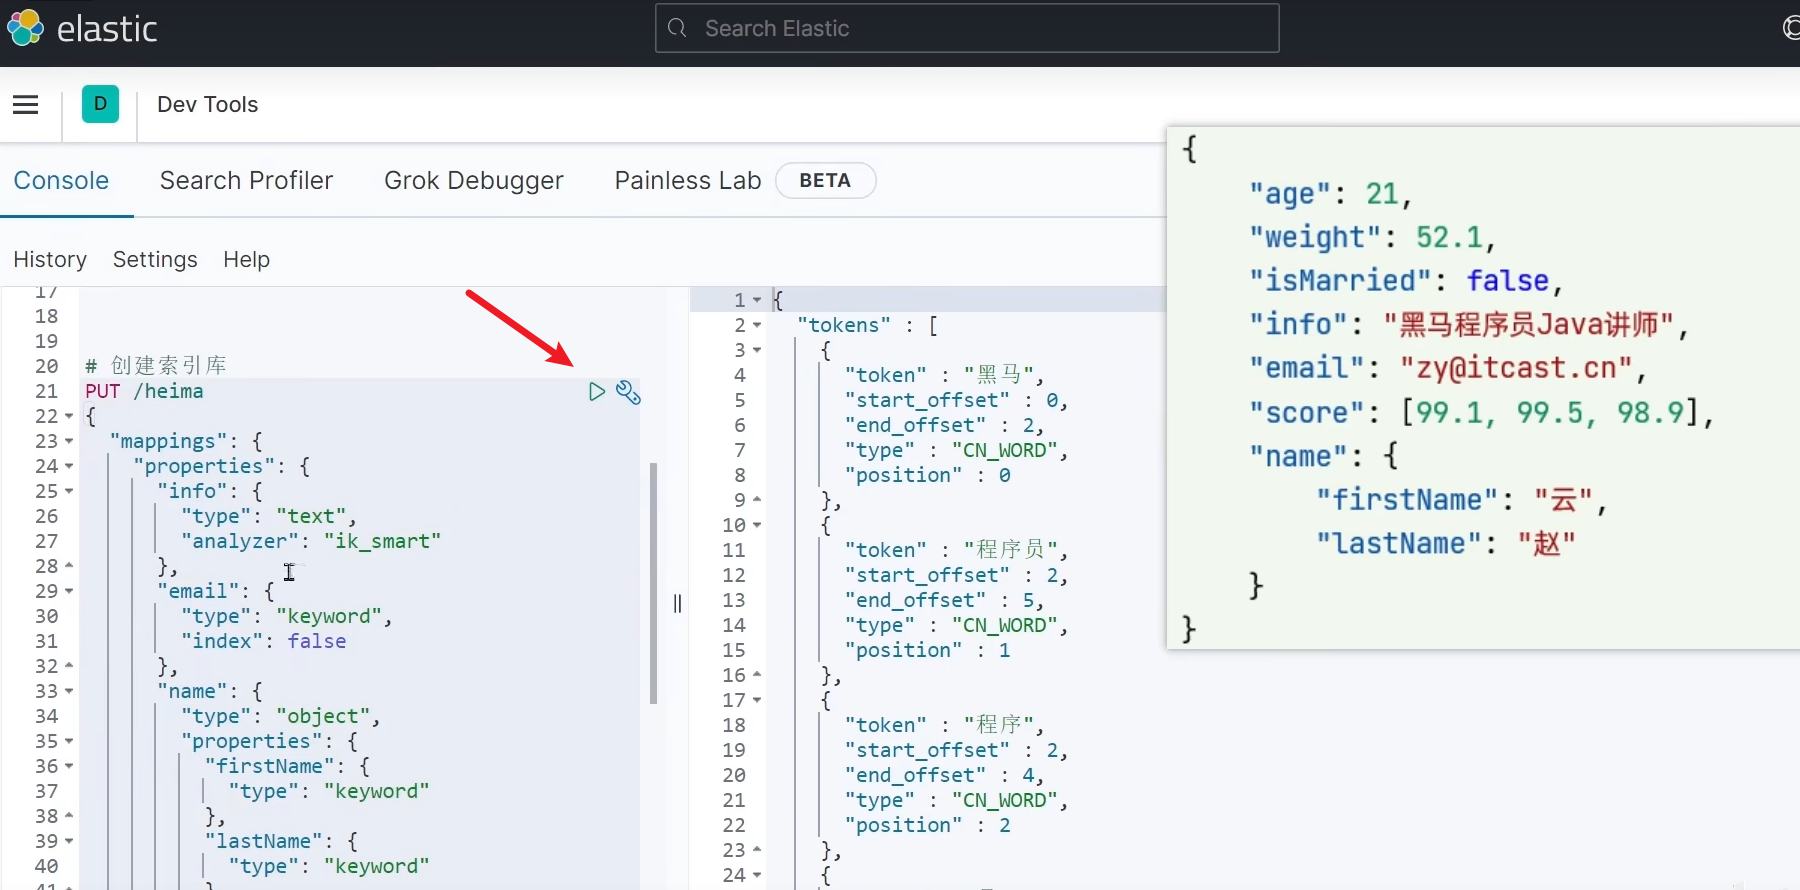Image resolution: width=1800 pixels, height=890 pixels.
Task: Fold nested "properties" at line 35
Action: point(69,742)
